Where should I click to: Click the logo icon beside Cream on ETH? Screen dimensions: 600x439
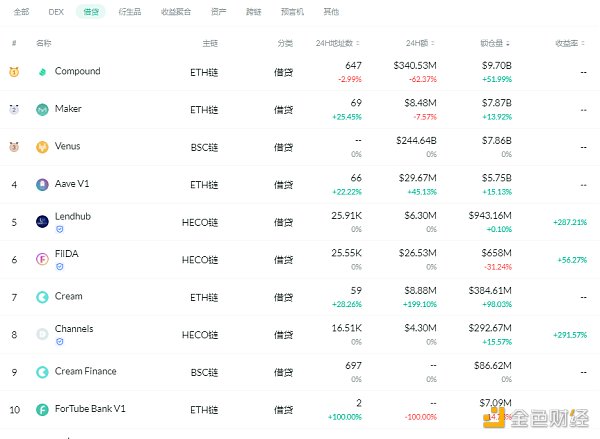pos(42,297)
